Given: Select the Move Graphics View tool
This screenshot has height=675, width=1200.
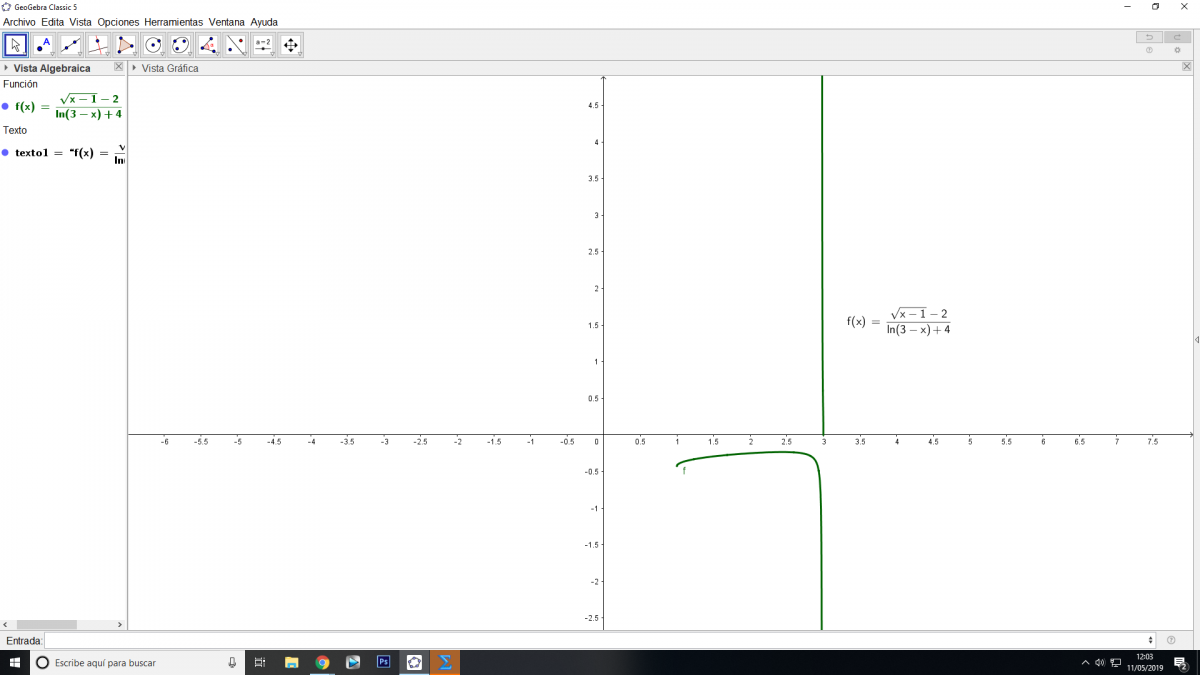Looking at the screenshot, I should 291,45.
